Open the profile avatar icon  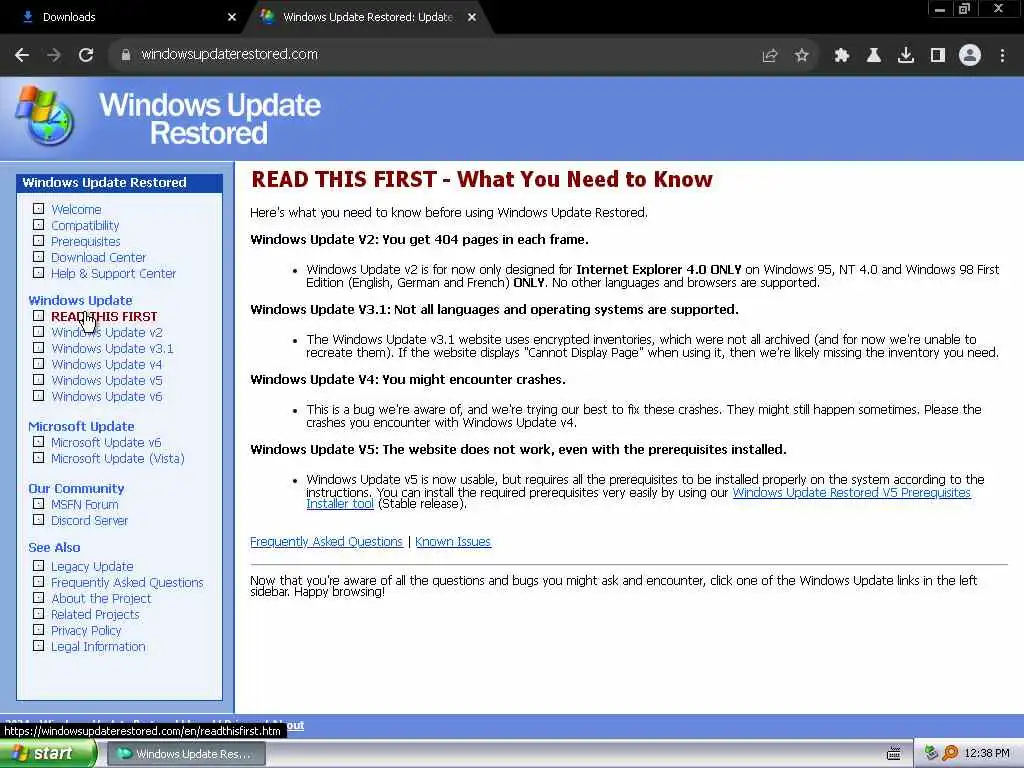970,56
